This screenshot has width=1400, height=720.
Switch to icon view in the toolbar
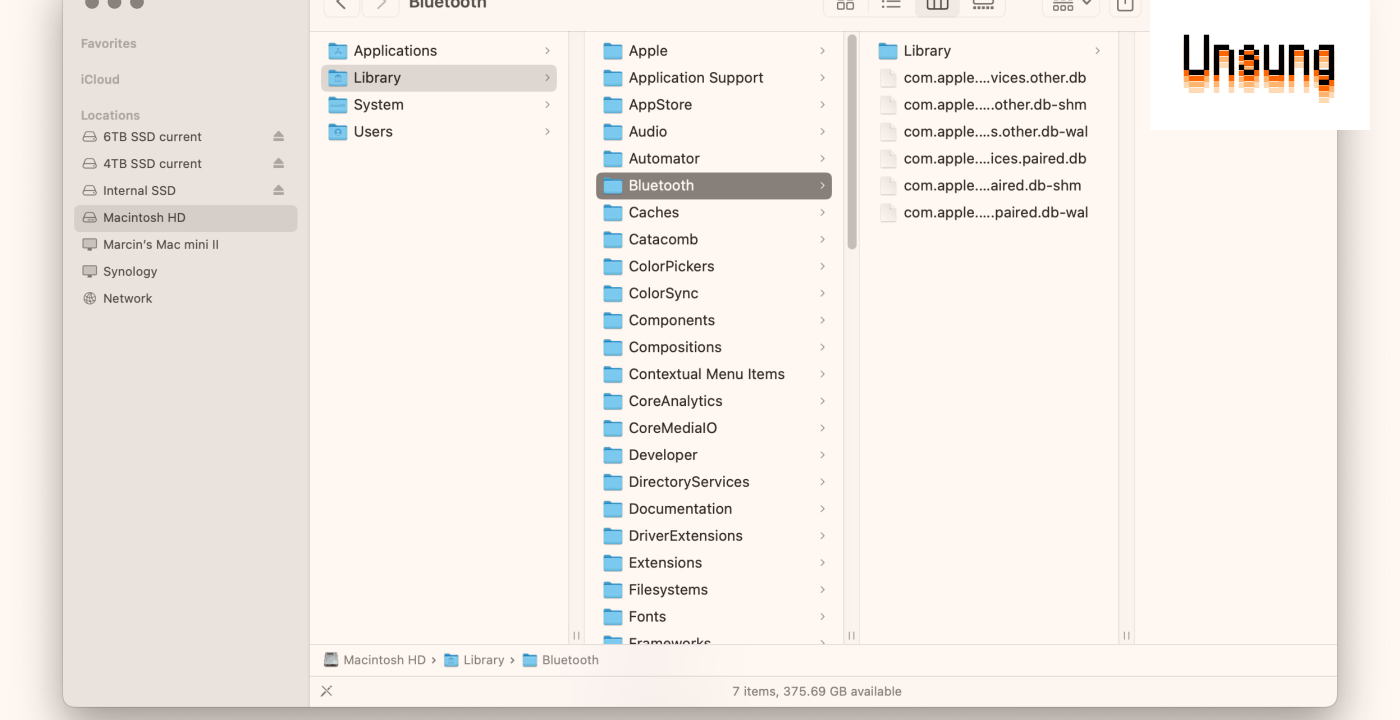coord(844,6)
